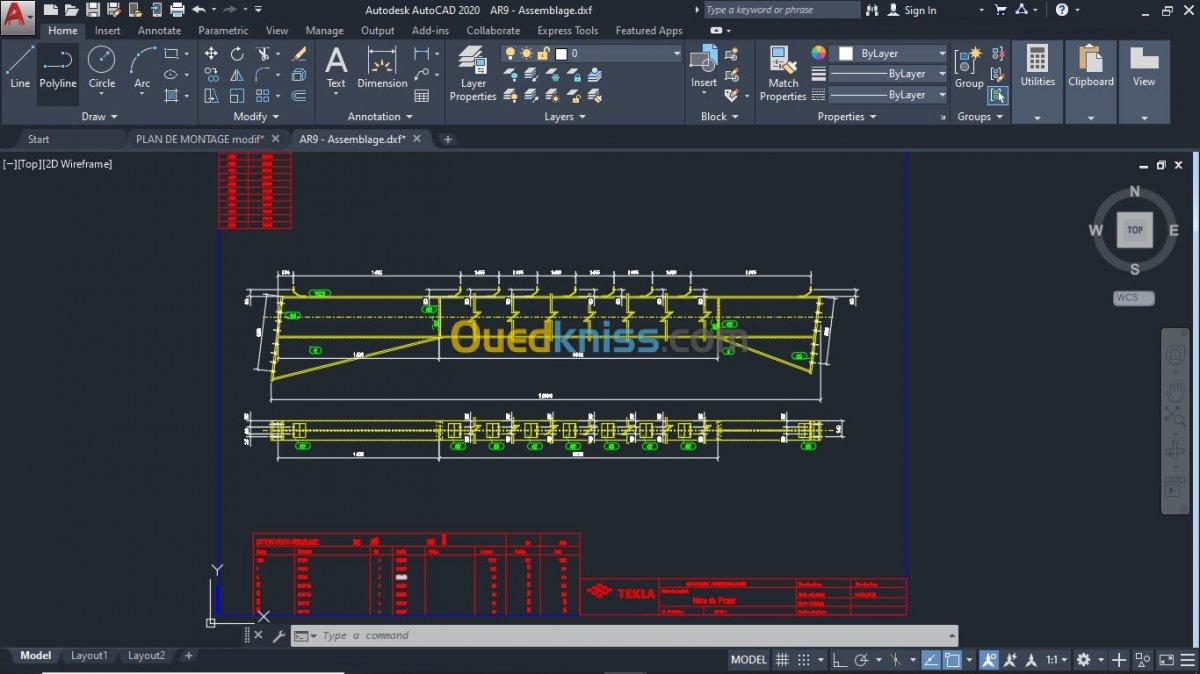
Task: Open the Annotate ribbon tab
Action: point(159,31)
